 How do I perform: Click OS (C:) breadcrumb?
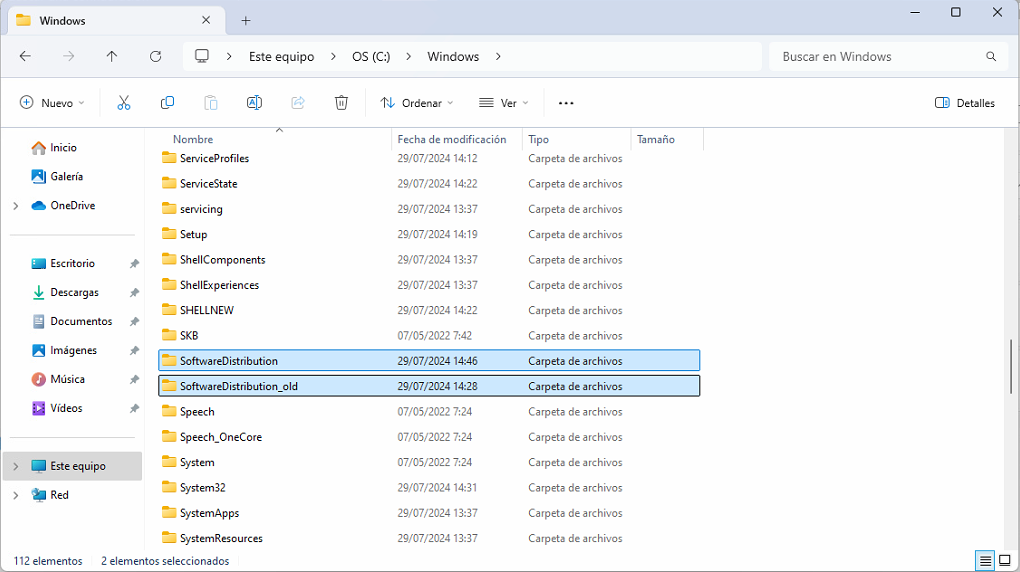(x=371, y=57)
